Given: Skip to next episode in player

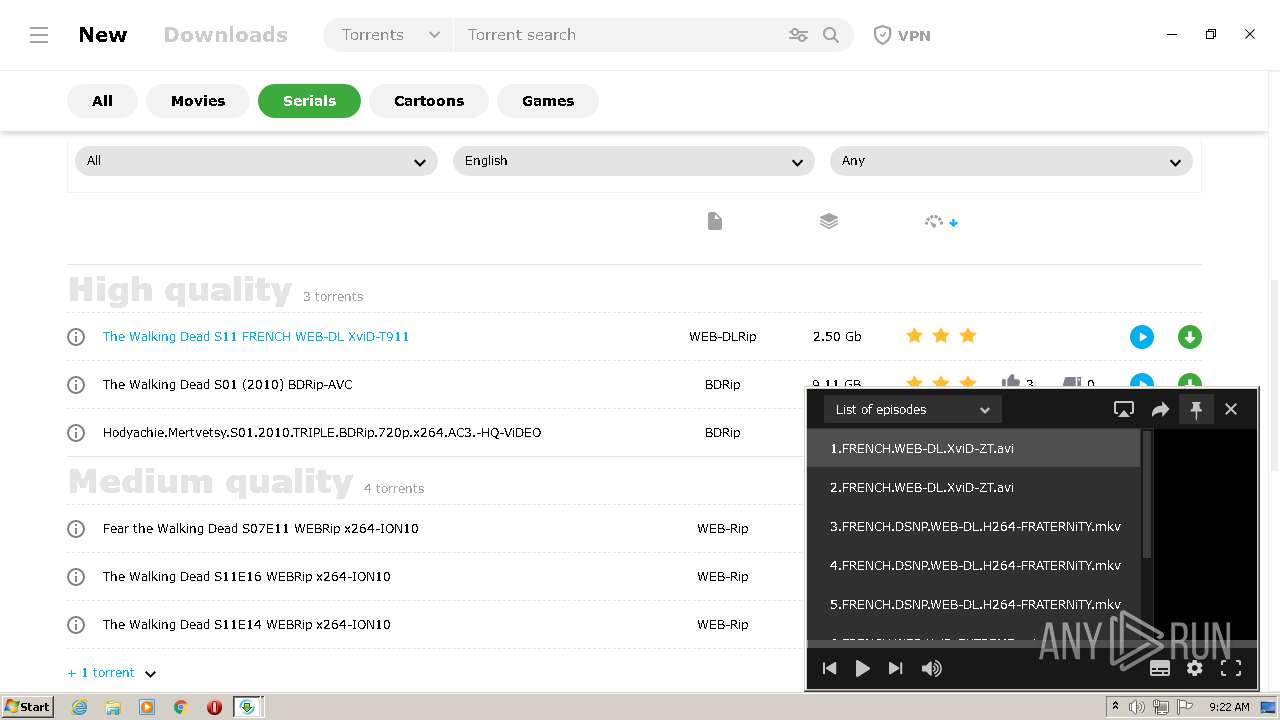Looking at the screenshot, I should pyautogui.click(x=896, y=668).
